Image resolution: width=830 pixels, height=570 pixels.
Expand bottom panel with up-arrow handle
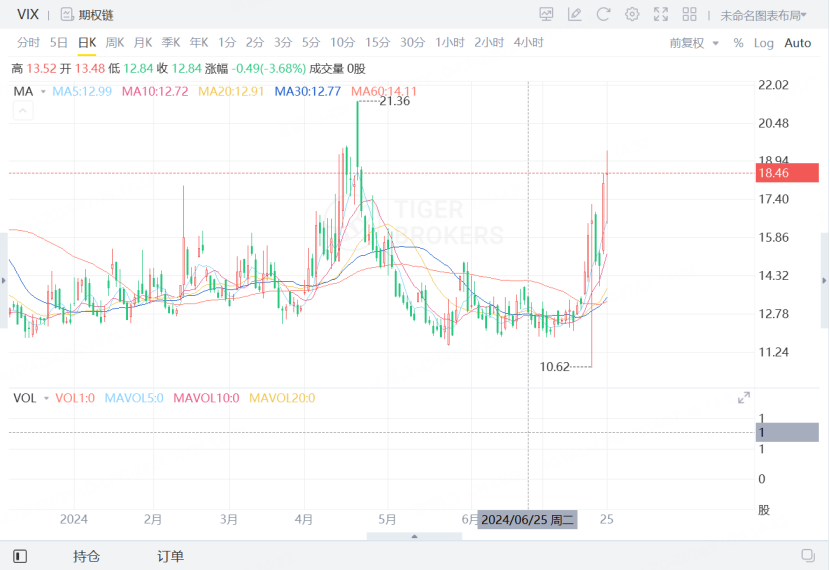tap(415, 537)
